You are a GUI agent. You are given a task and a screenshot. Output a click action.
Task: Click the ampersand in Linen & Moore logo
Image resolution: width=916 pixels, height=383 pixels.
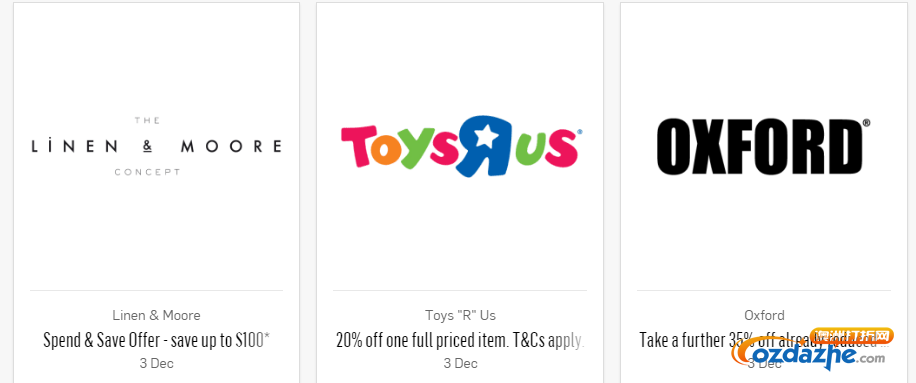[x=148, y=147]
